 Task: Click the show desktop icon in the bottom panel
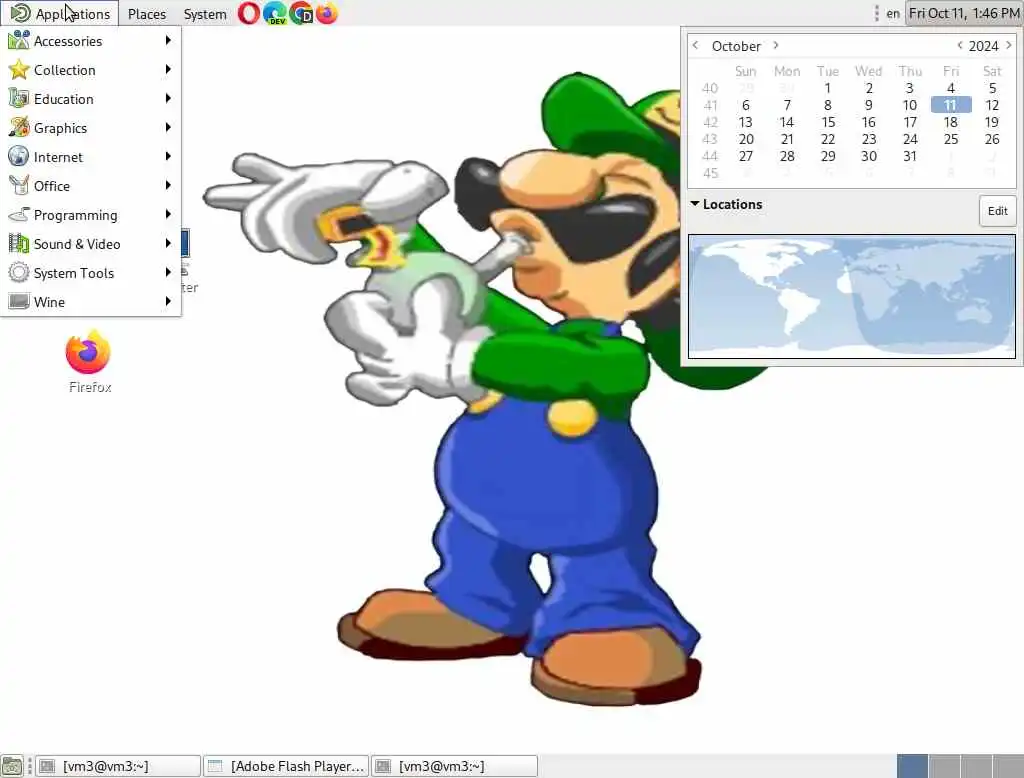pyautogui.click(x=12, y=766)
